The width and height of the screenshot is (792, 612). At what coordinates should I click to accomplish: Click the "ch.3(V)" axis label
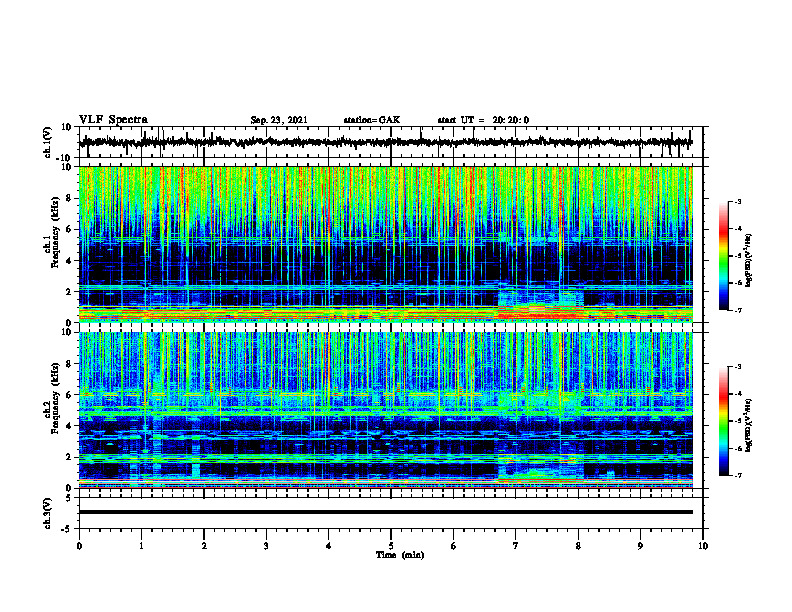tap(48, 513)
